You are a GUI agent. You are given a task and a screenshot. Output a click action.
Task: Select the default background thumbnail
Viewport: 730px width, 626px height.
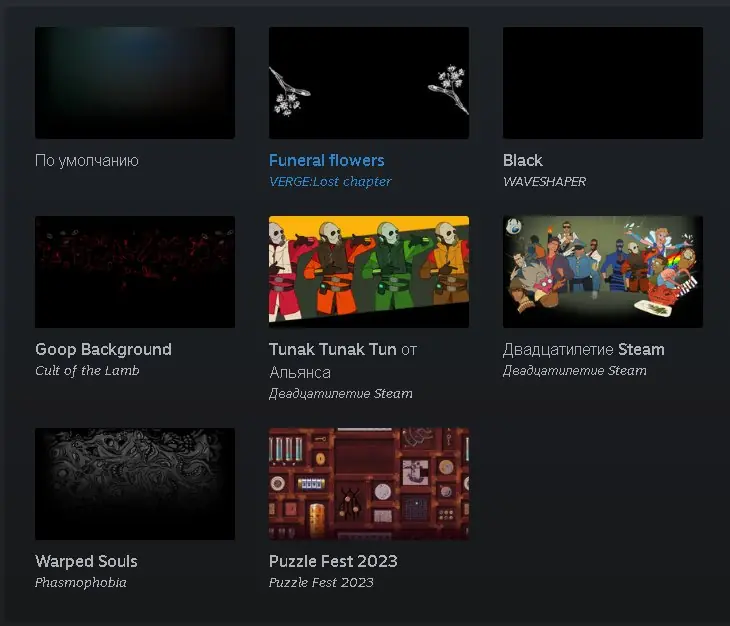point(135,83)
